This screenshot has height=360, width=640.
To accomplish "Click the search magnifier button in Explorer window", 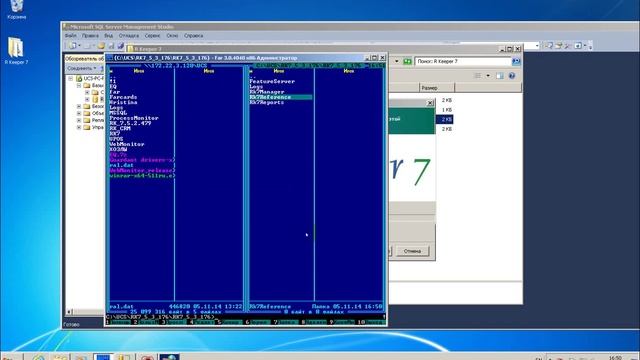I will click(516, 61).
